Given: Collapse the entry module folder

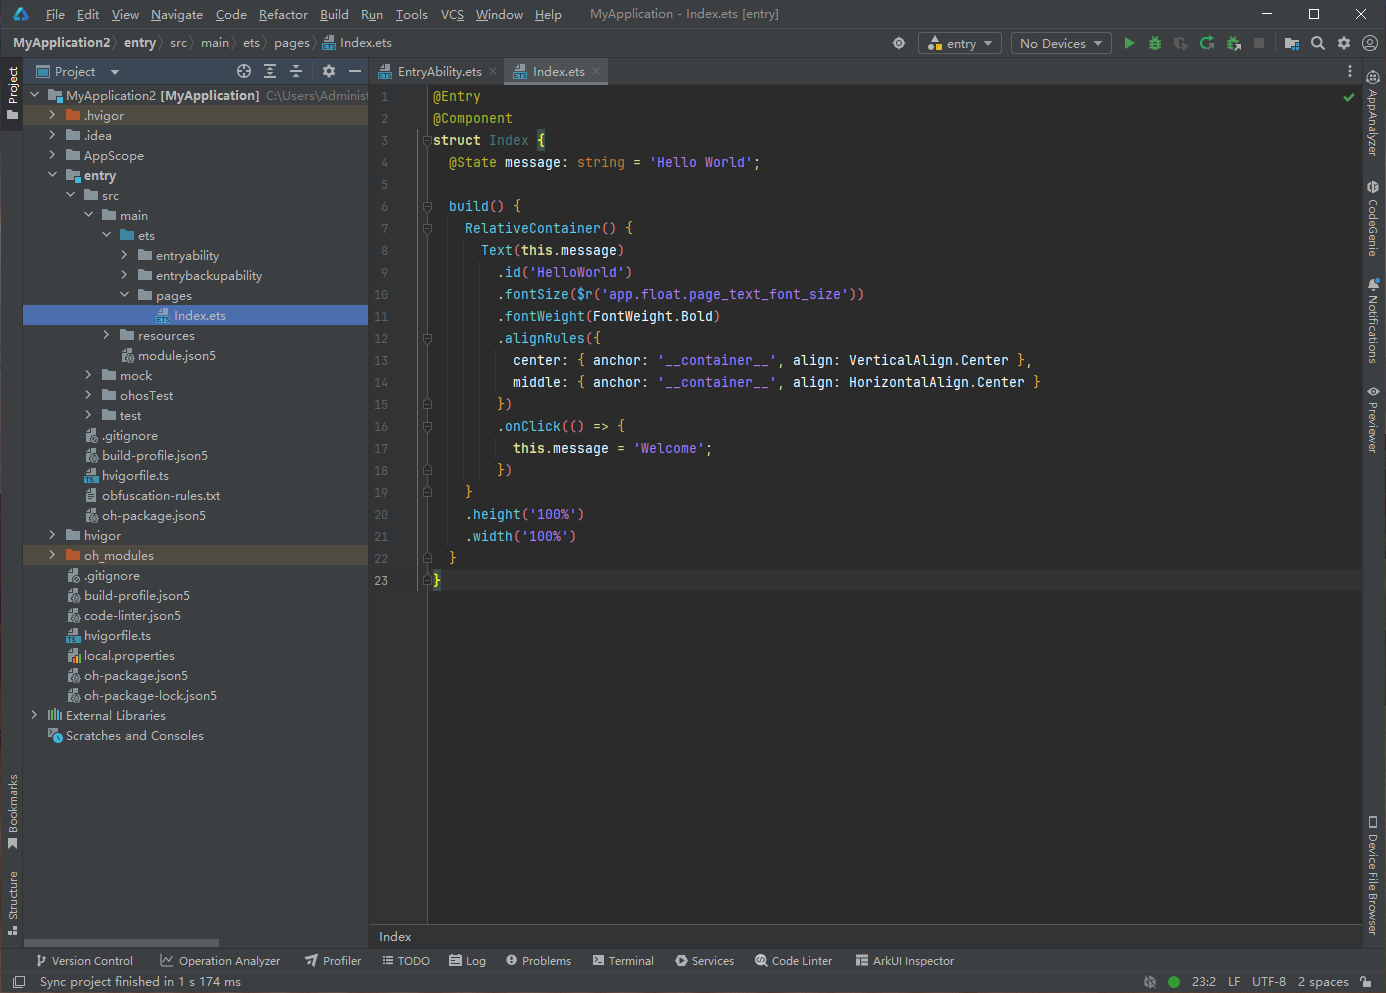Looking at the screenshot, I should click(x=52, y=175).
